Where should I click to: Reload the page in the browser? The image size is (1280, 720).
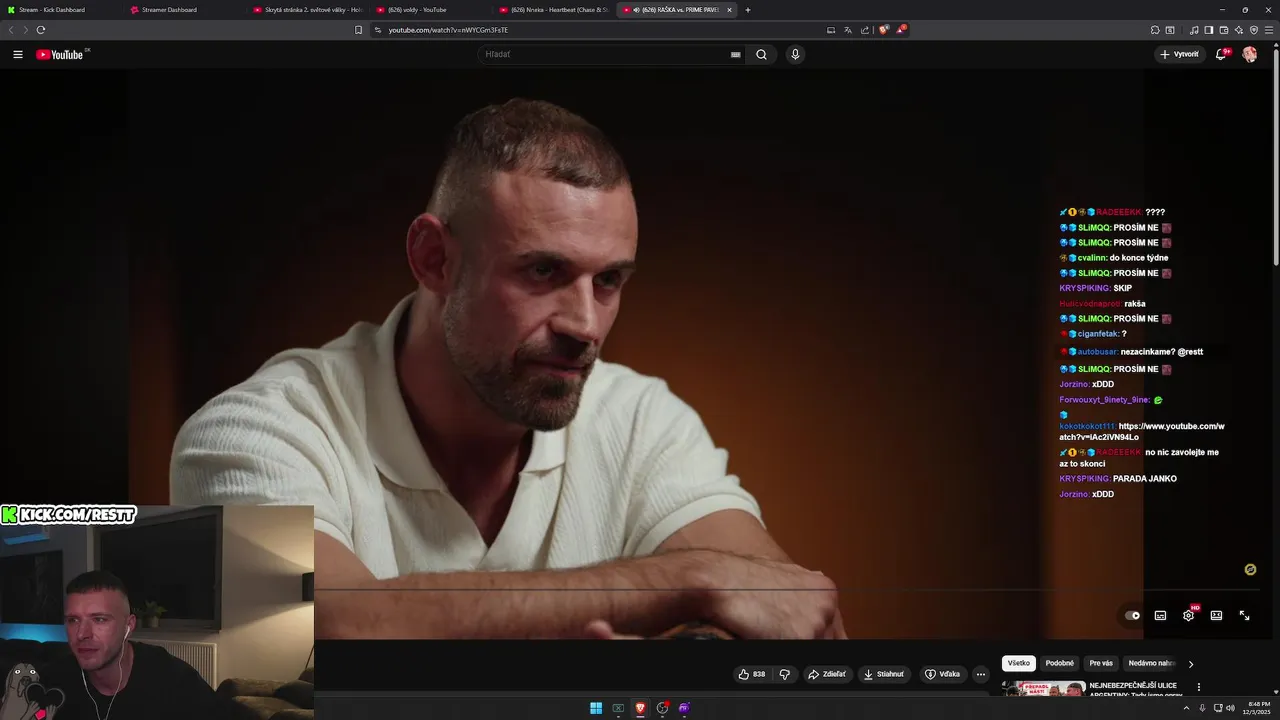41,30
